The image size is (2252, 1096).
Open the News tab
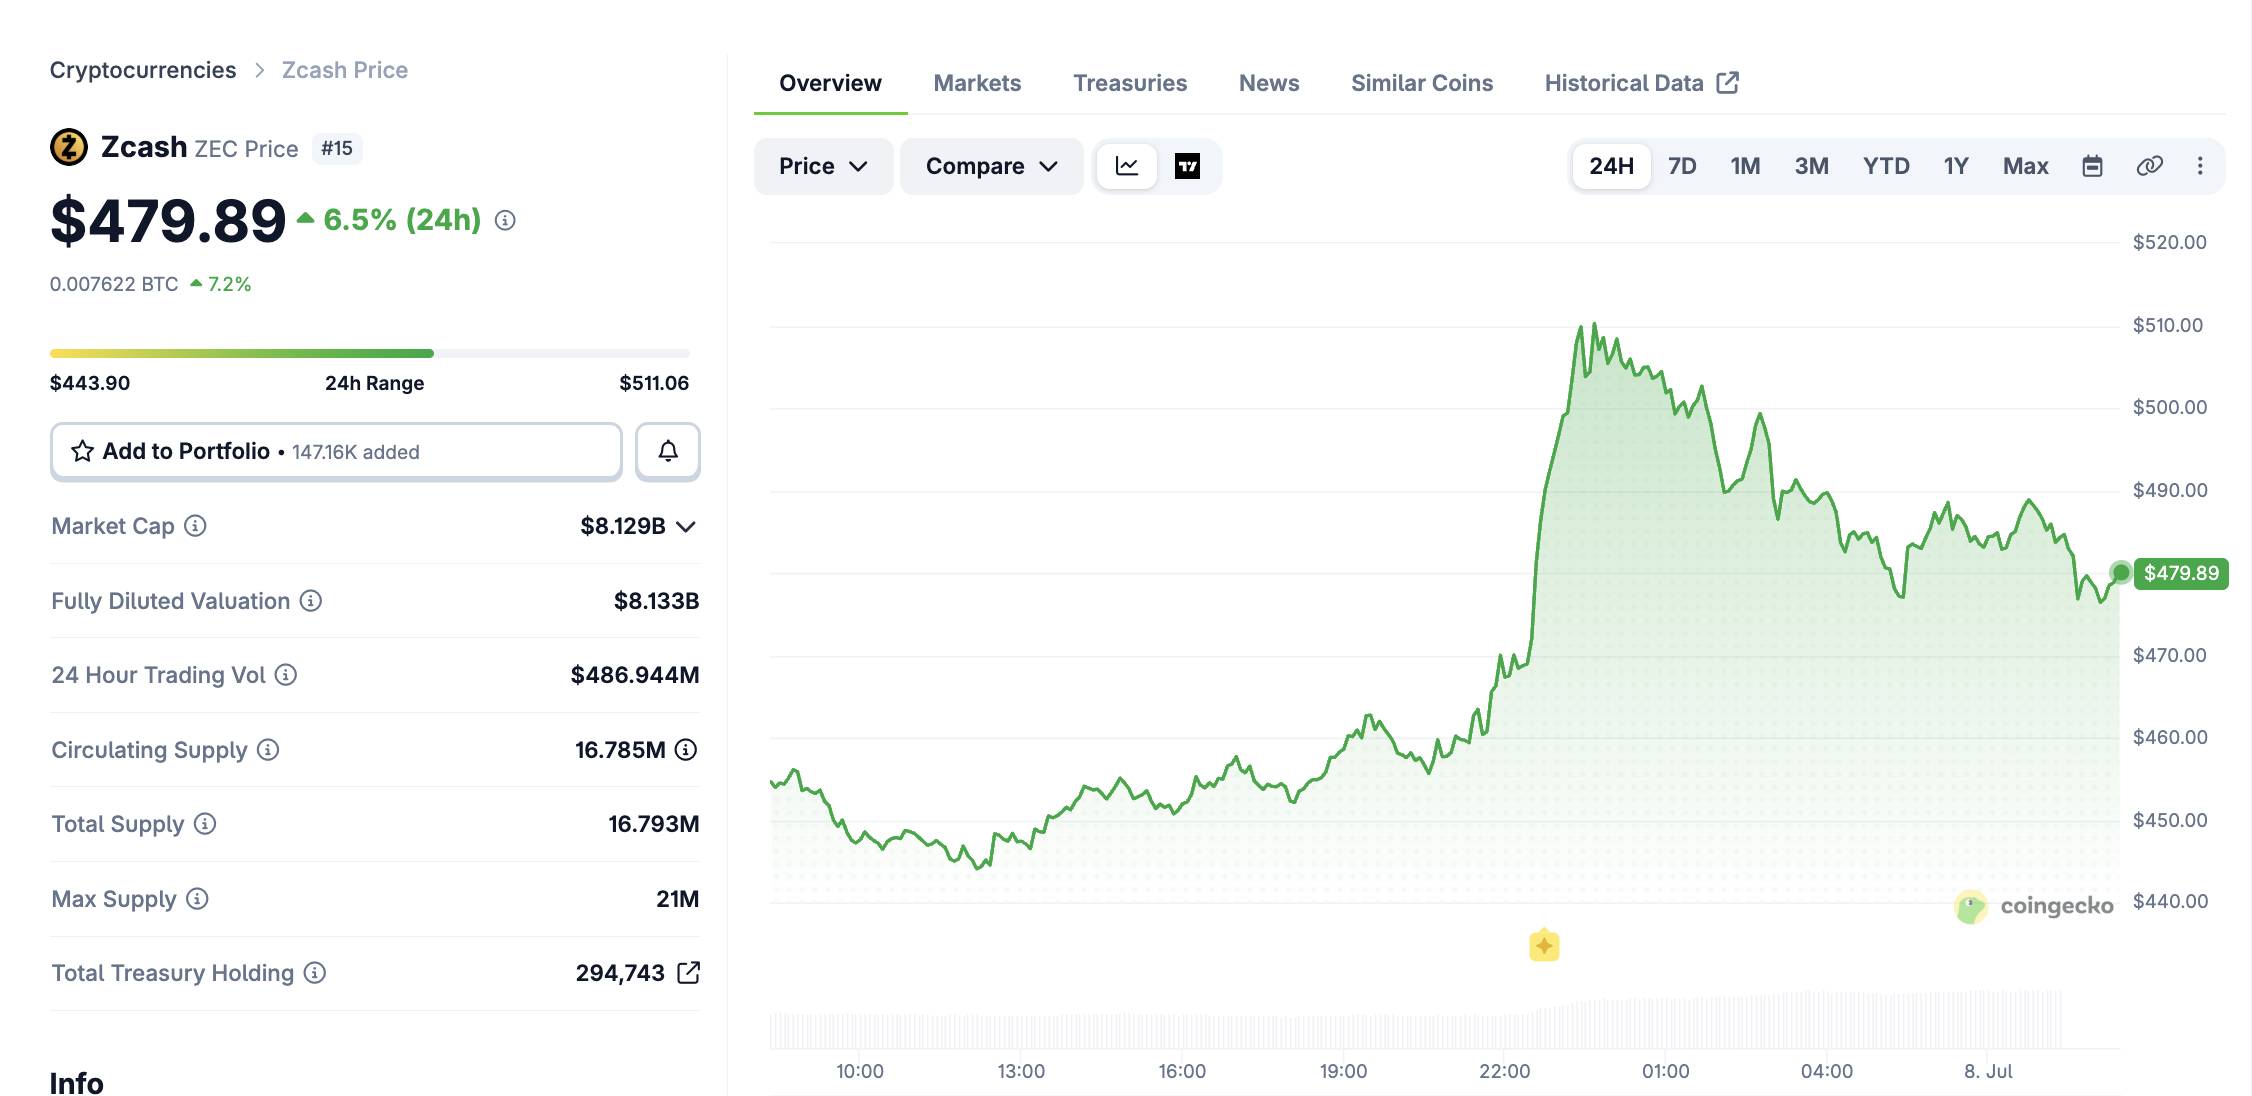[1269, 83]
